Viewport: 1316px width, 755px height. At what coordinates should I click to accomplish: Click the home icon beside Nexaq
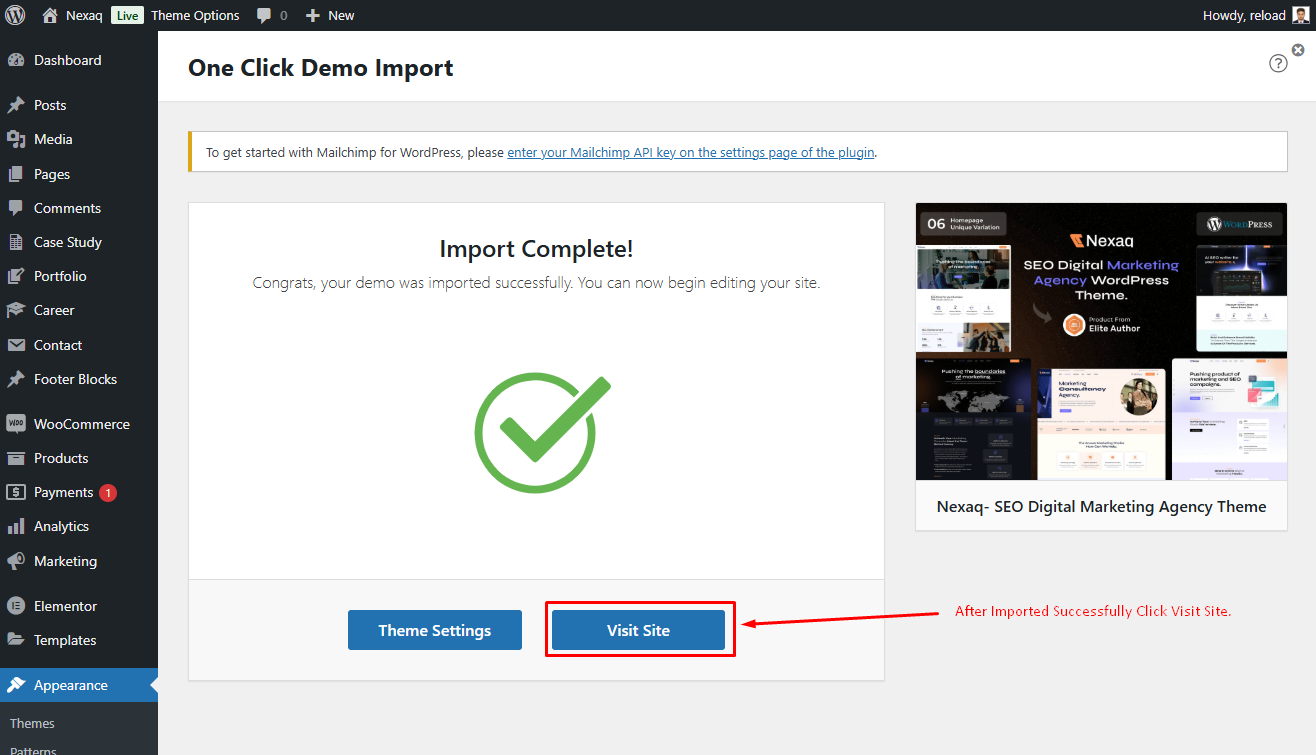click(50, 15)
